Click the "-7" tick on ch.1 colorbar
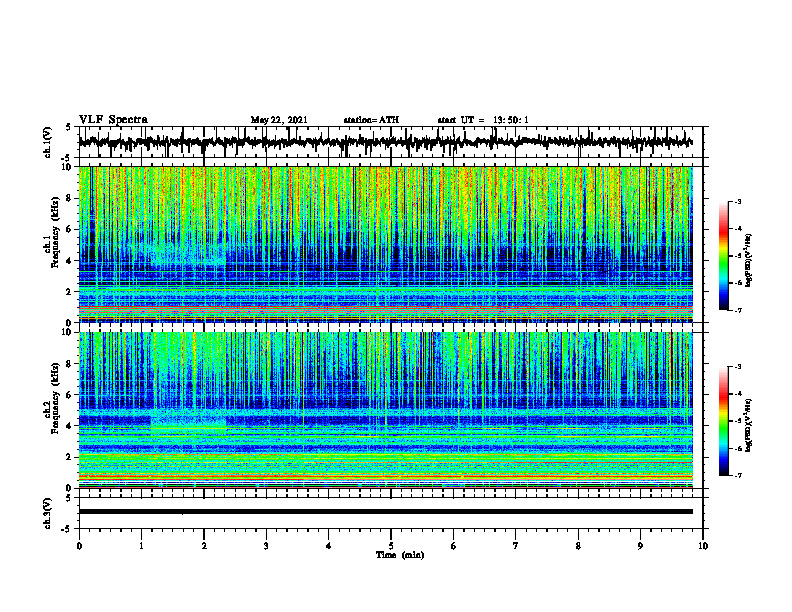Screen dimensions: 792x612 pyautogui.click(x=738, y=310)
